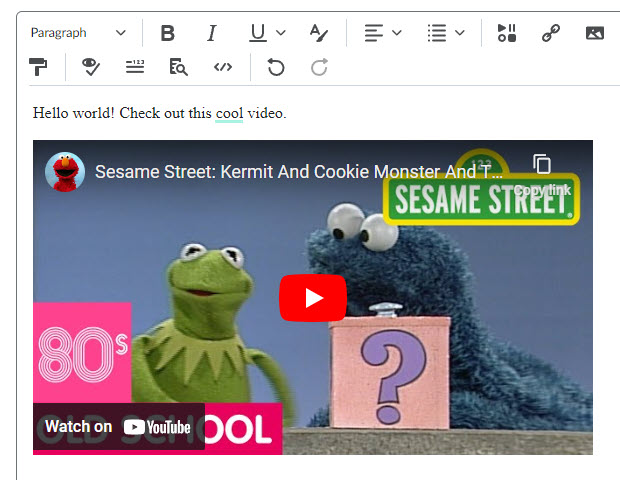Viewport: 620px width, 480px height.
Task: Play the embedded YouTube video
Action: tap(313, 298)
